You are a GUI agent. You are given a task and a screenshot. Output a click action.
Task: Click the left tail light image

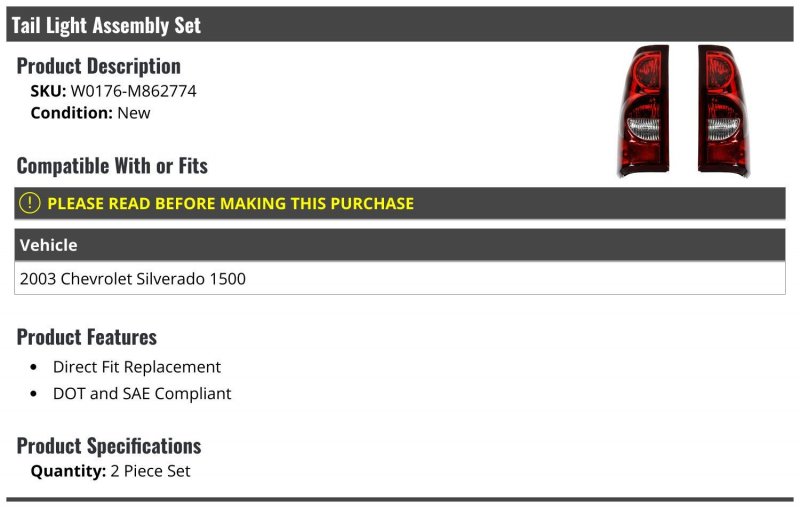click(x=643, y=111)
